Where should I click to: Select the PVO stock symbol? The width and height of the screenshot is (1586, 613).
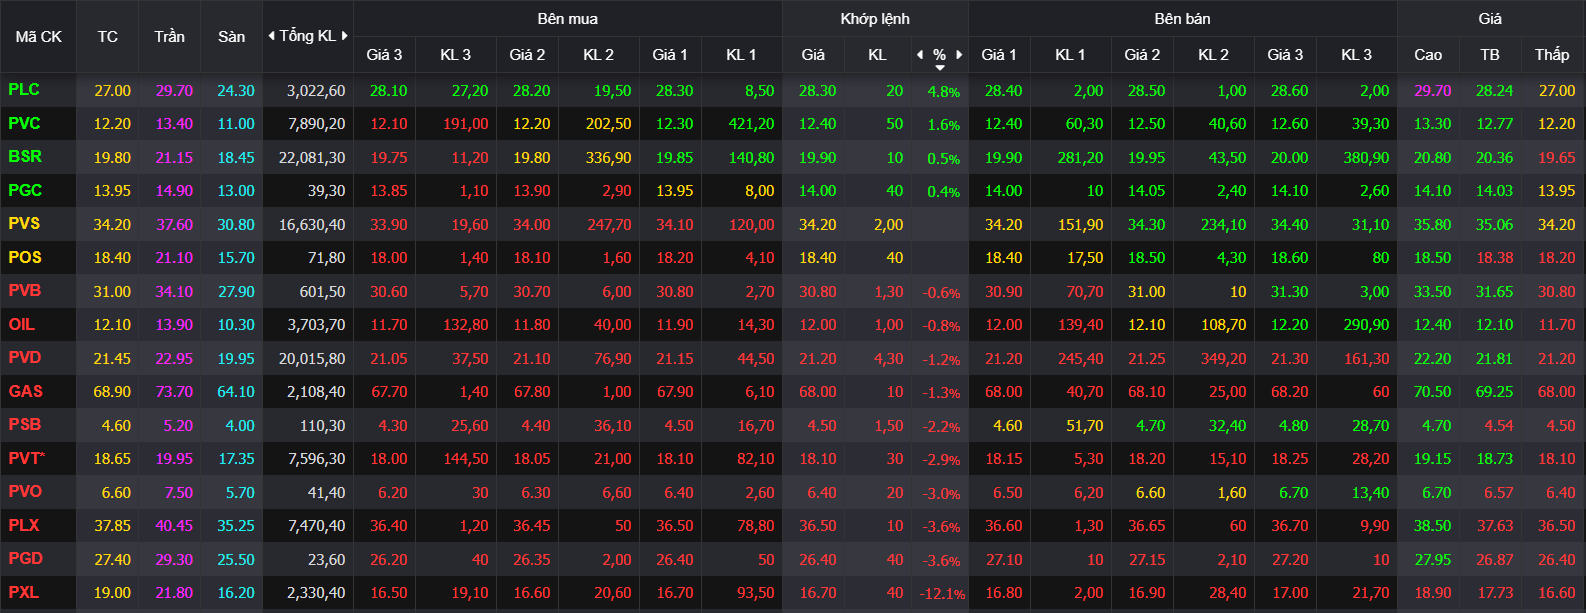(x=25, y=492)
